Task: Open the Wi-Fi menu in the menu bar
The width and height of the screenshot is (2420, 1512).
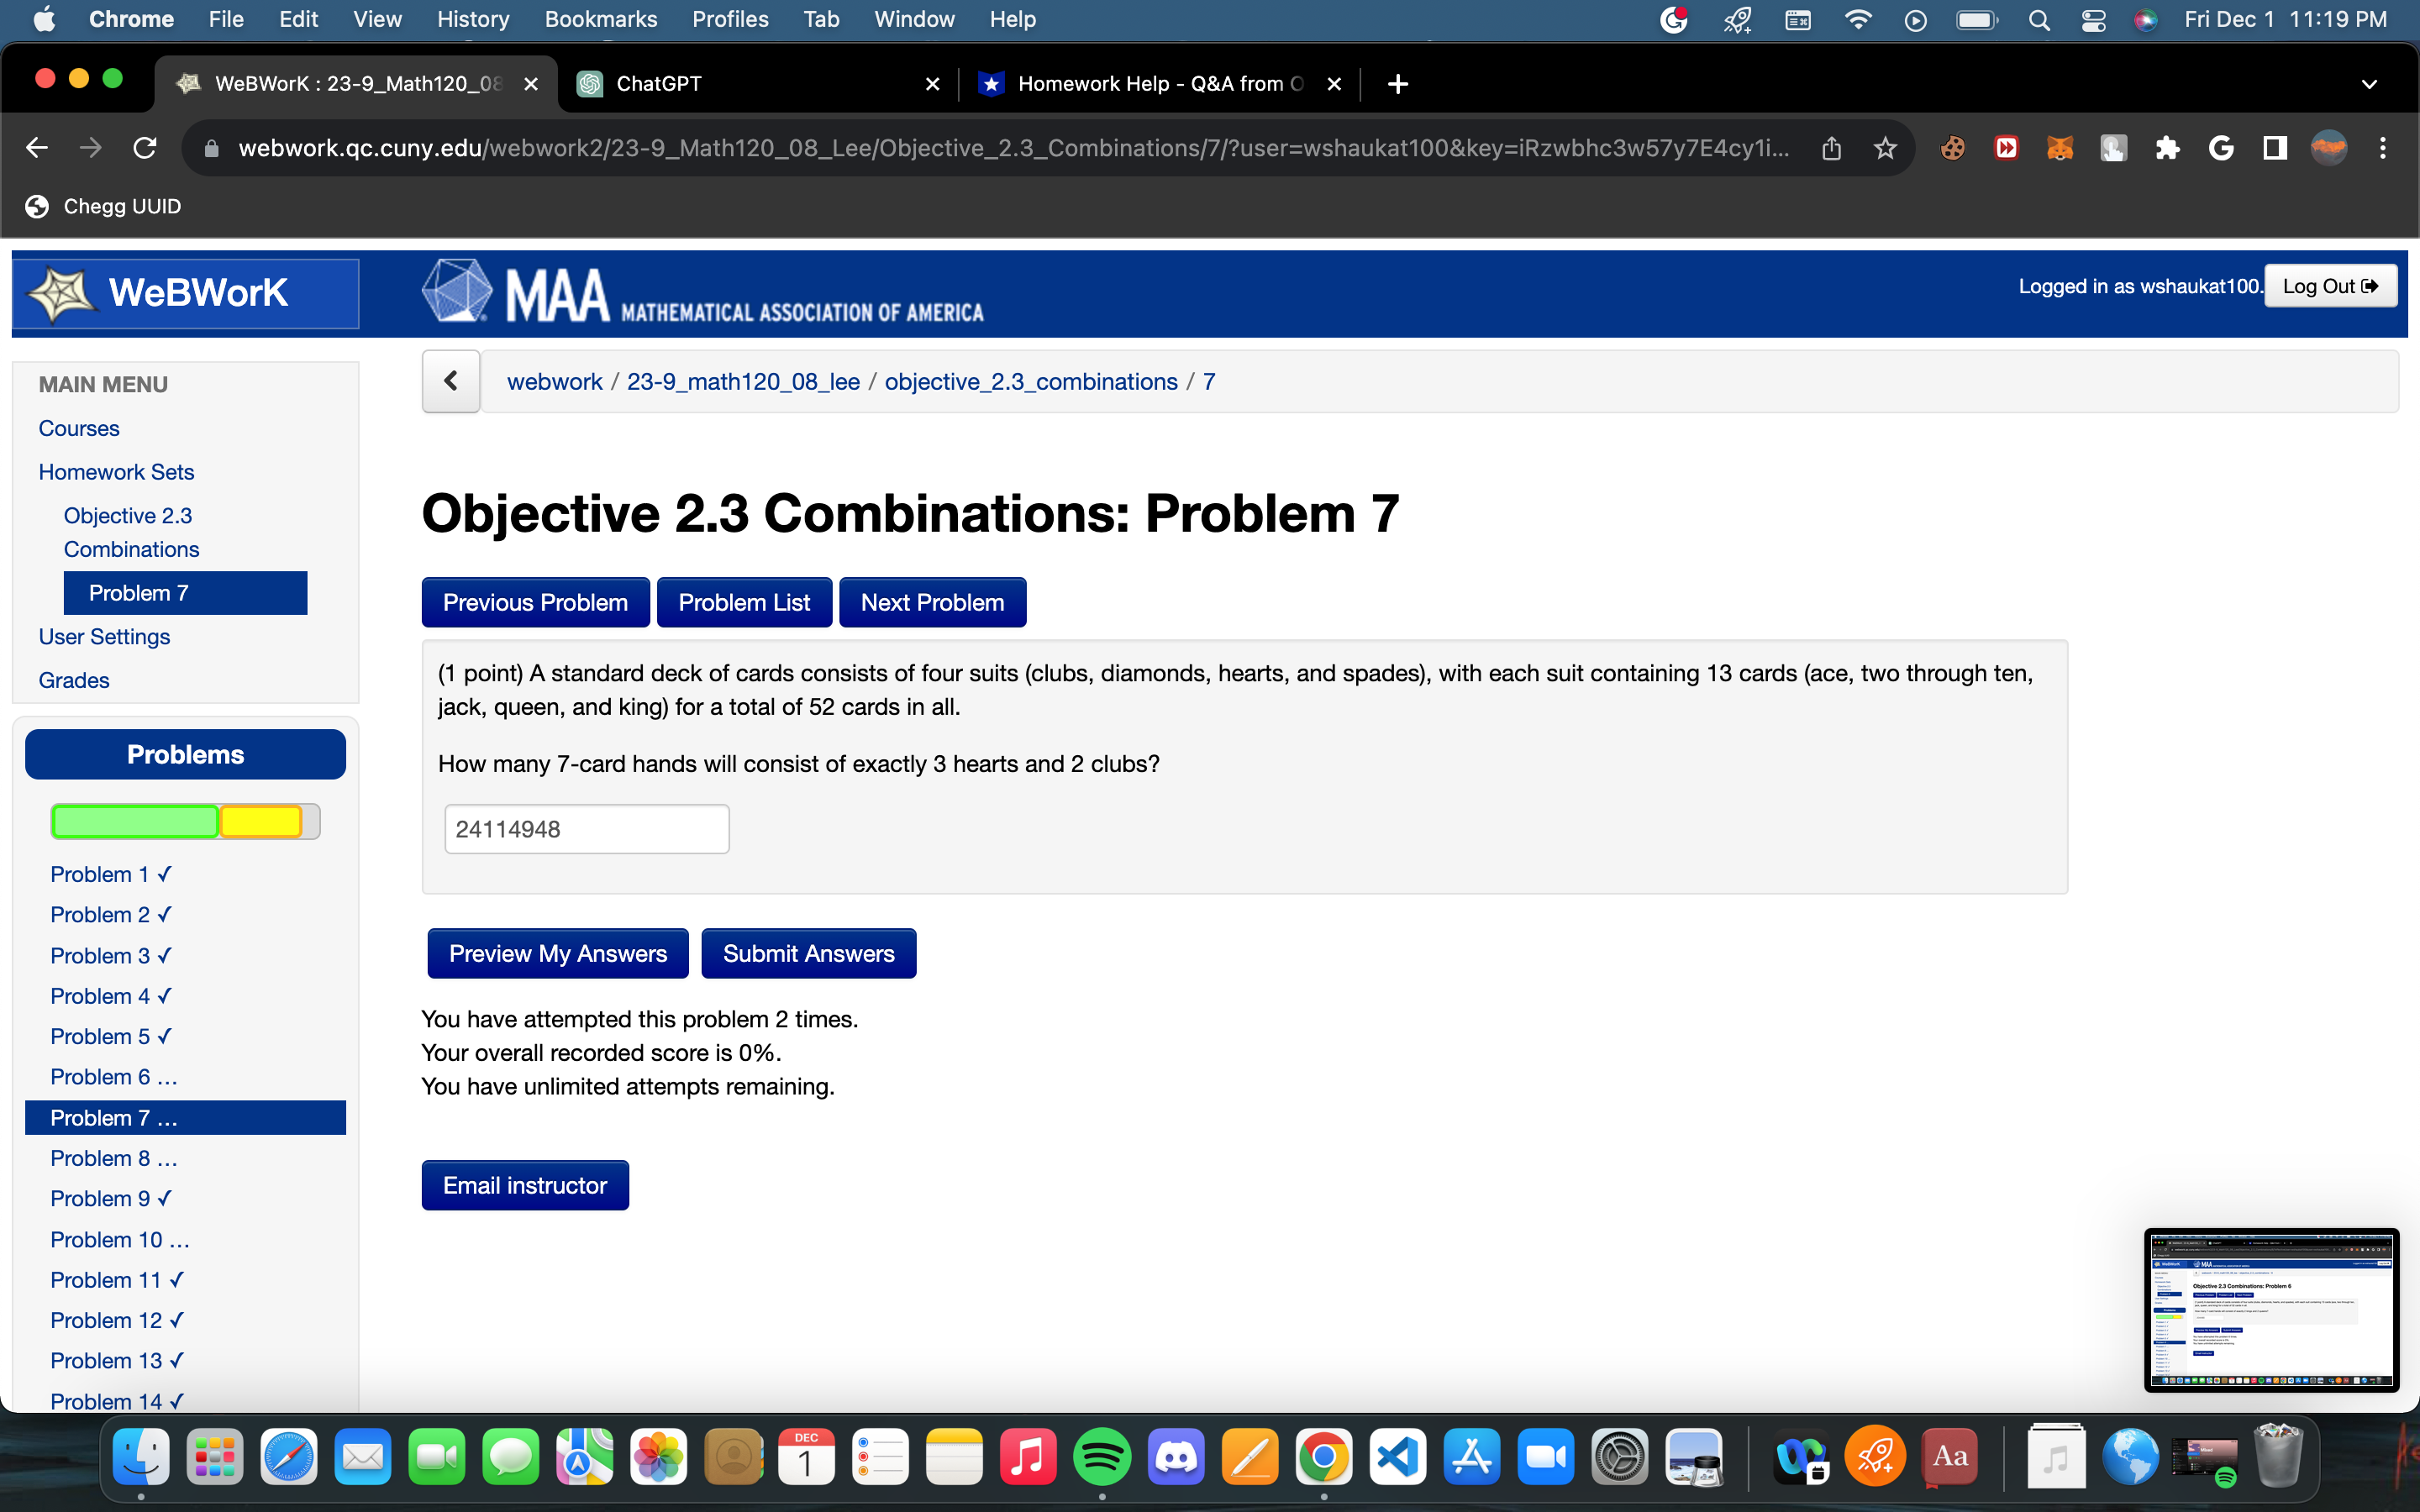Action: point(1858,19)
